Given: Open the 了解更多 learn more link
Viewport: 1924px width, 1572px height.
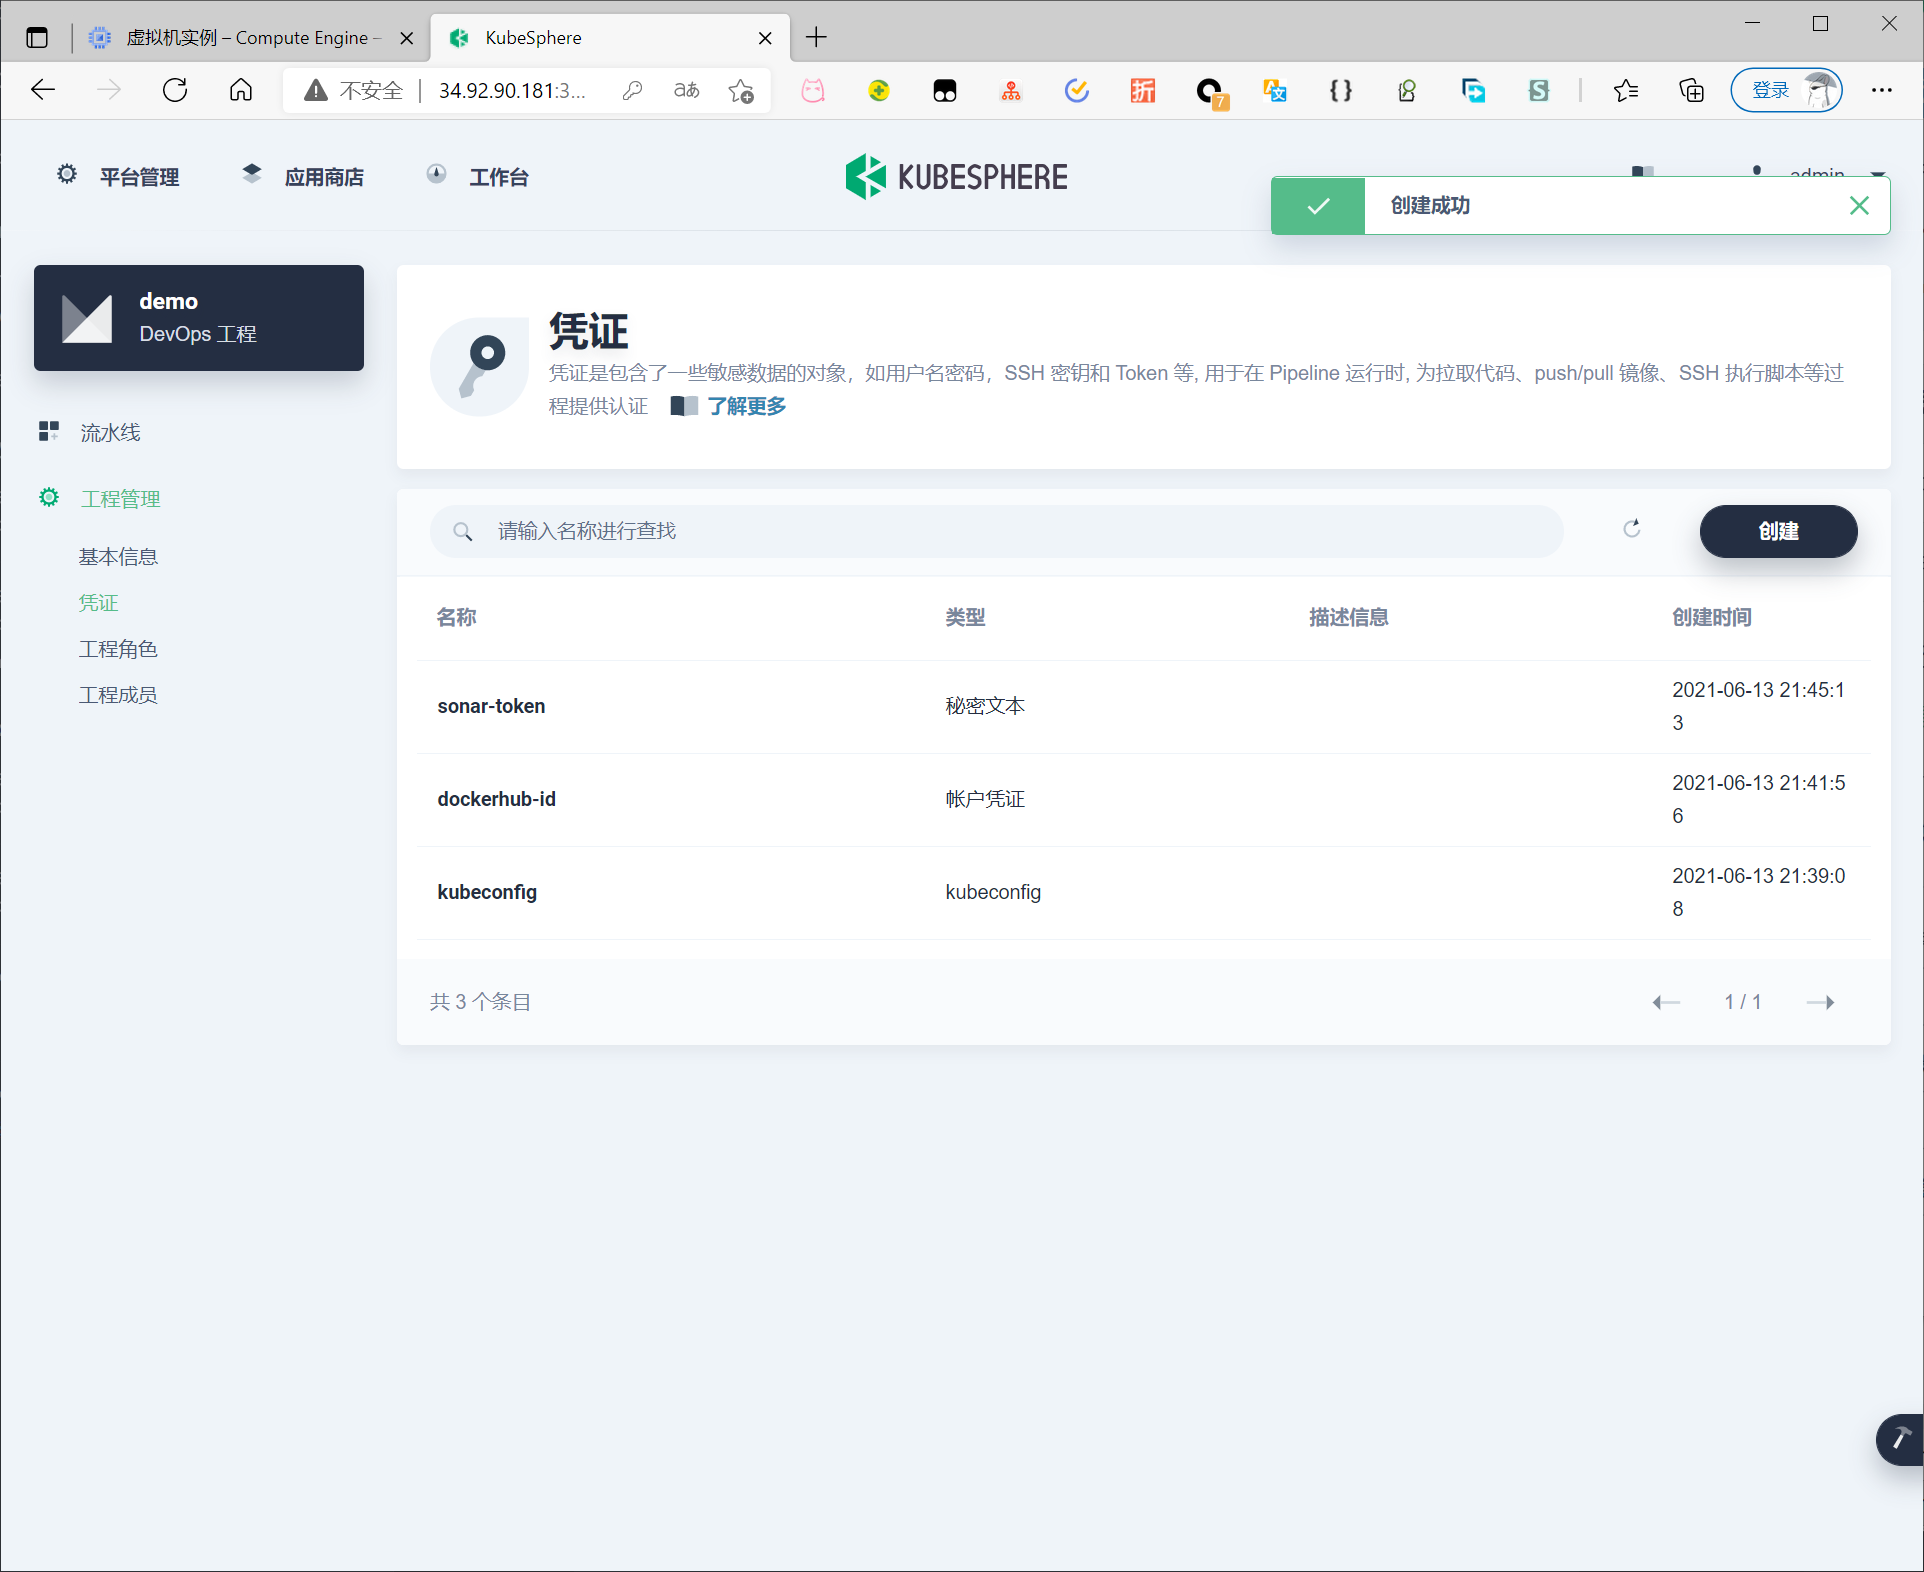Looking at the screenshot, I should (x=746, y=406).
